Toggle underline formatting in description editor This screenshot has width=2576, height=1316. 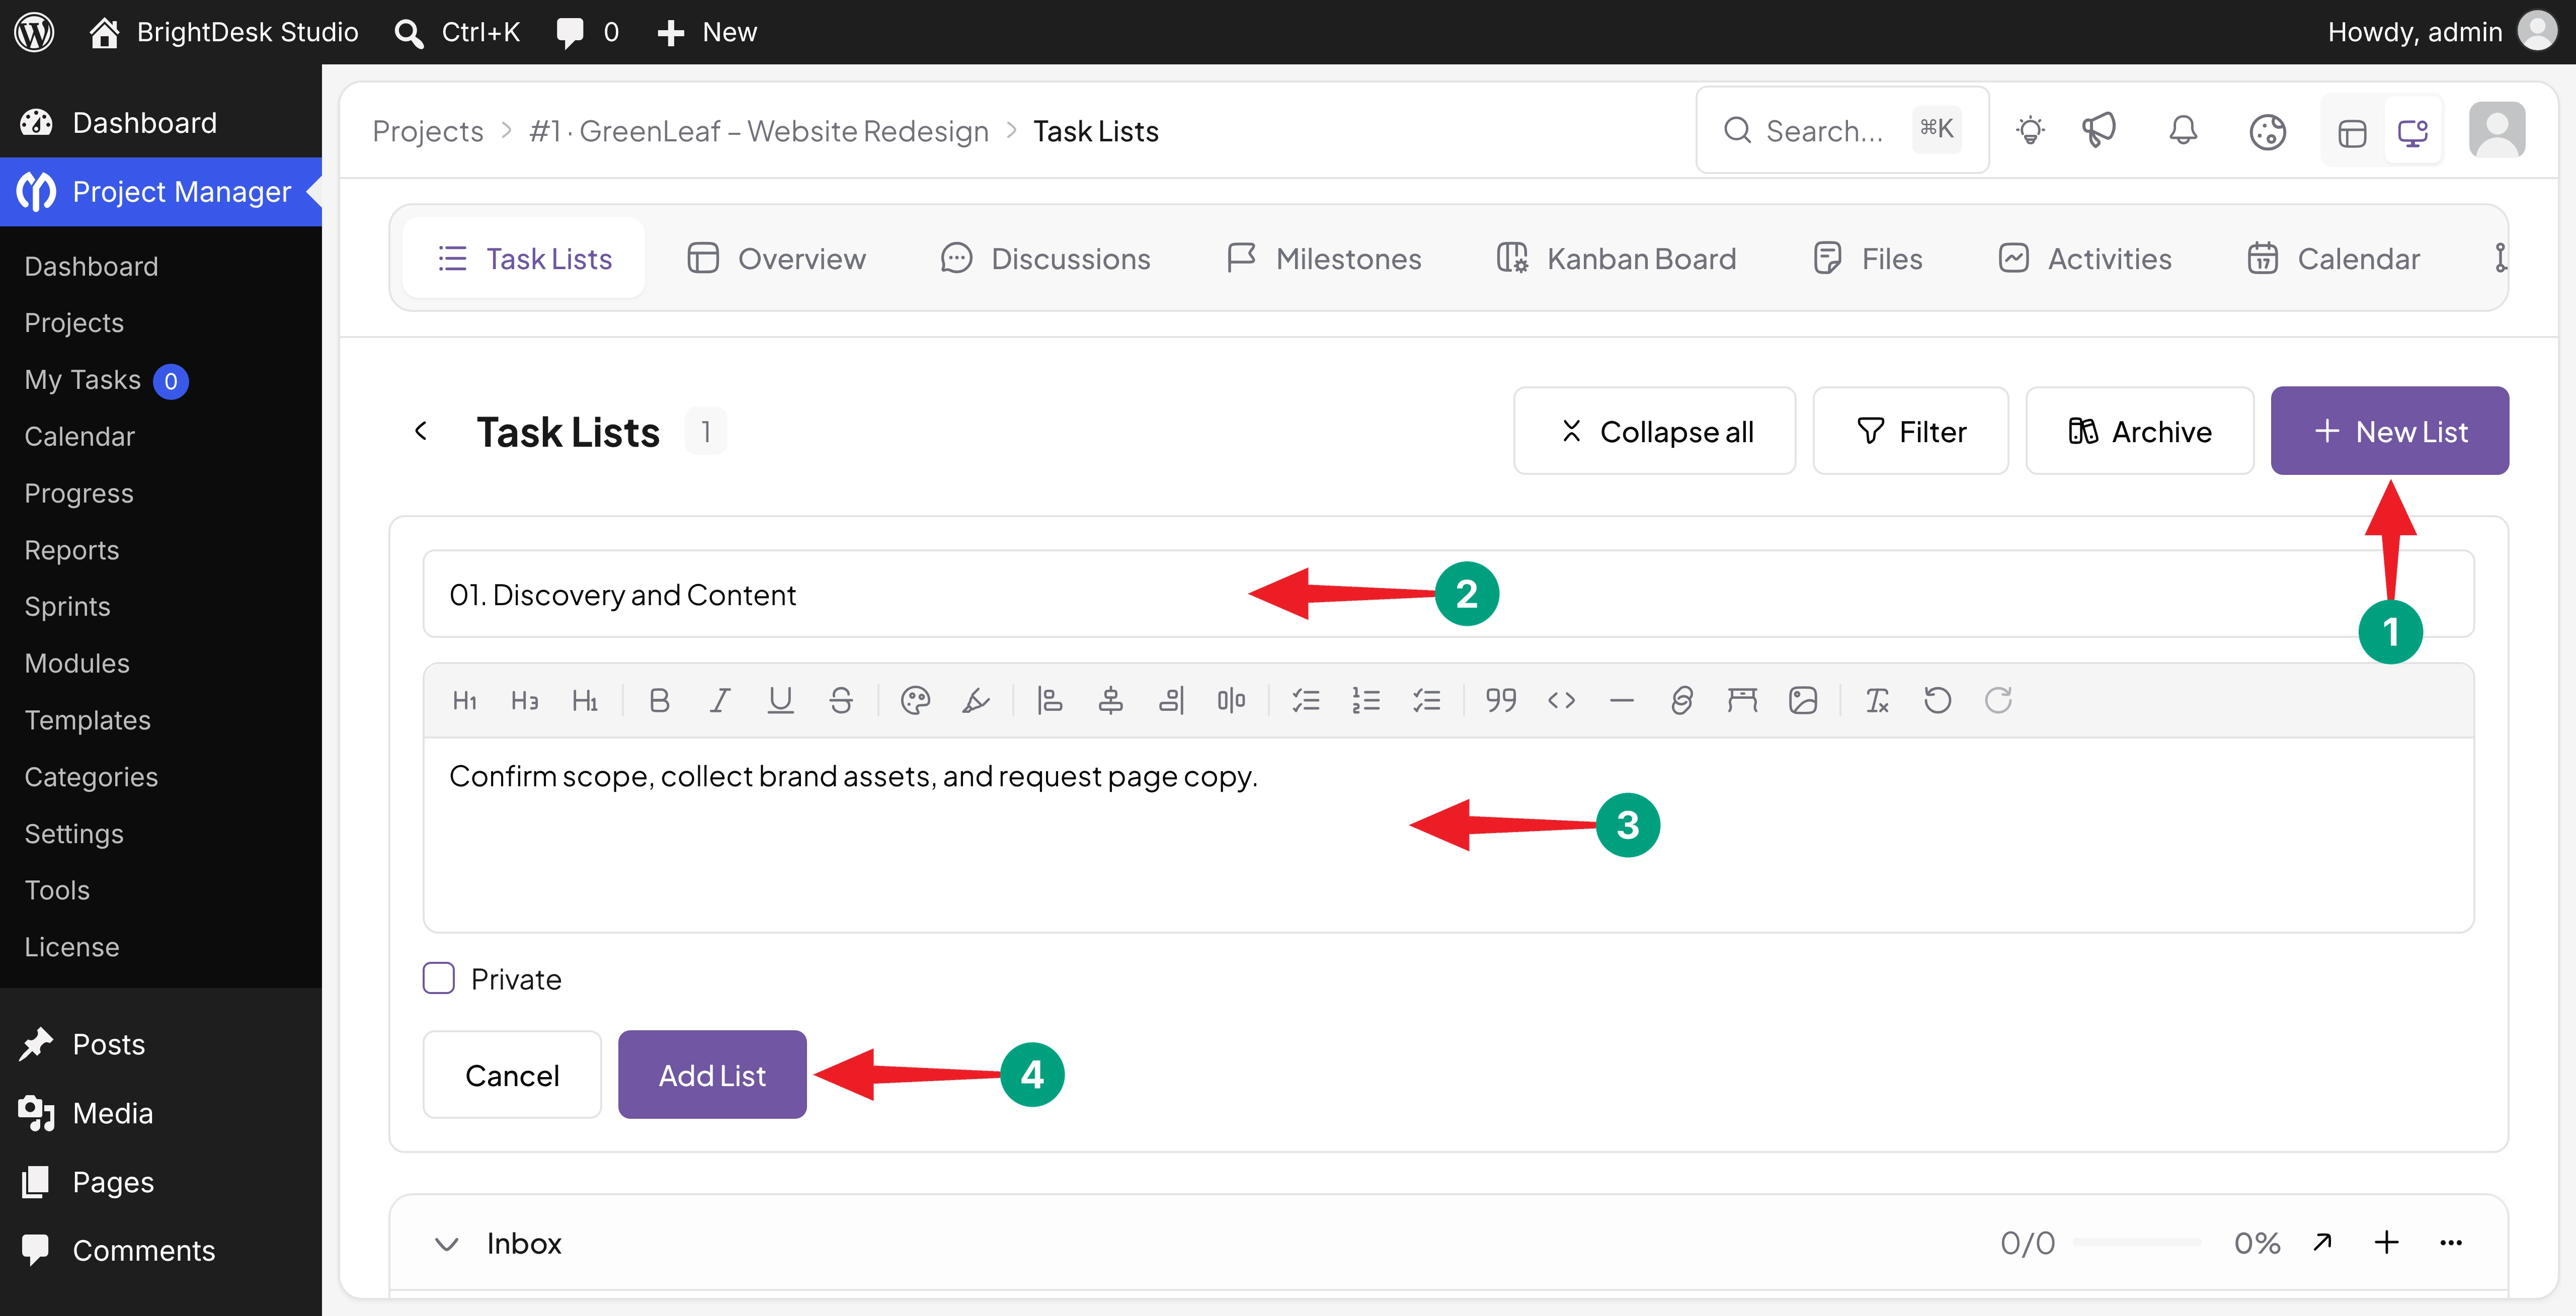pyautogui.click(x=780, y=700)
